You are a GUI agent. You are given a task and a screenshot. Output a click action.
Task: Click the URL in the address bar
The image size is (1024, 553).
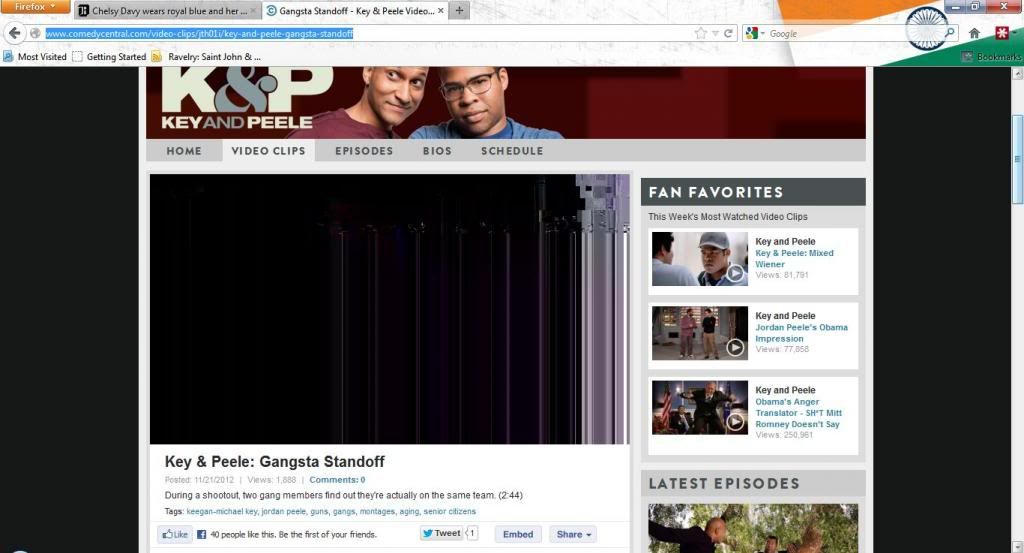tap(199, 33)
